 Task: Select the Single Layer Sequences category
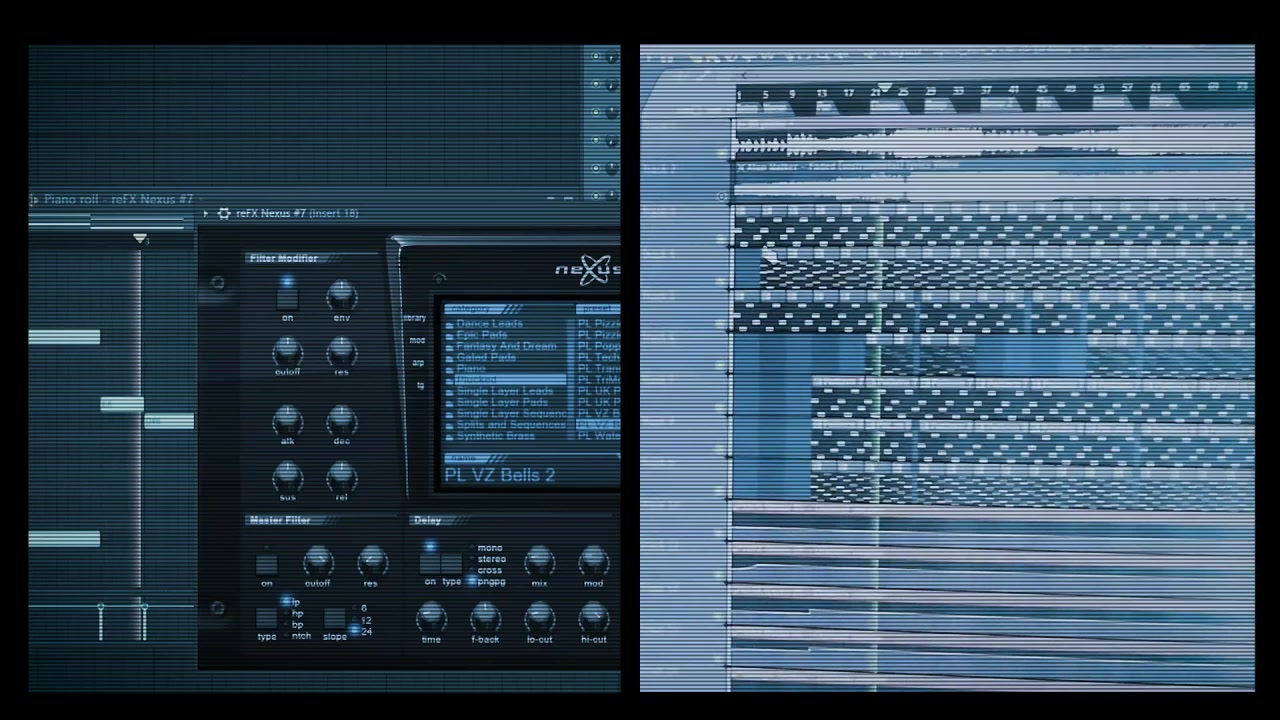[511, 414]
